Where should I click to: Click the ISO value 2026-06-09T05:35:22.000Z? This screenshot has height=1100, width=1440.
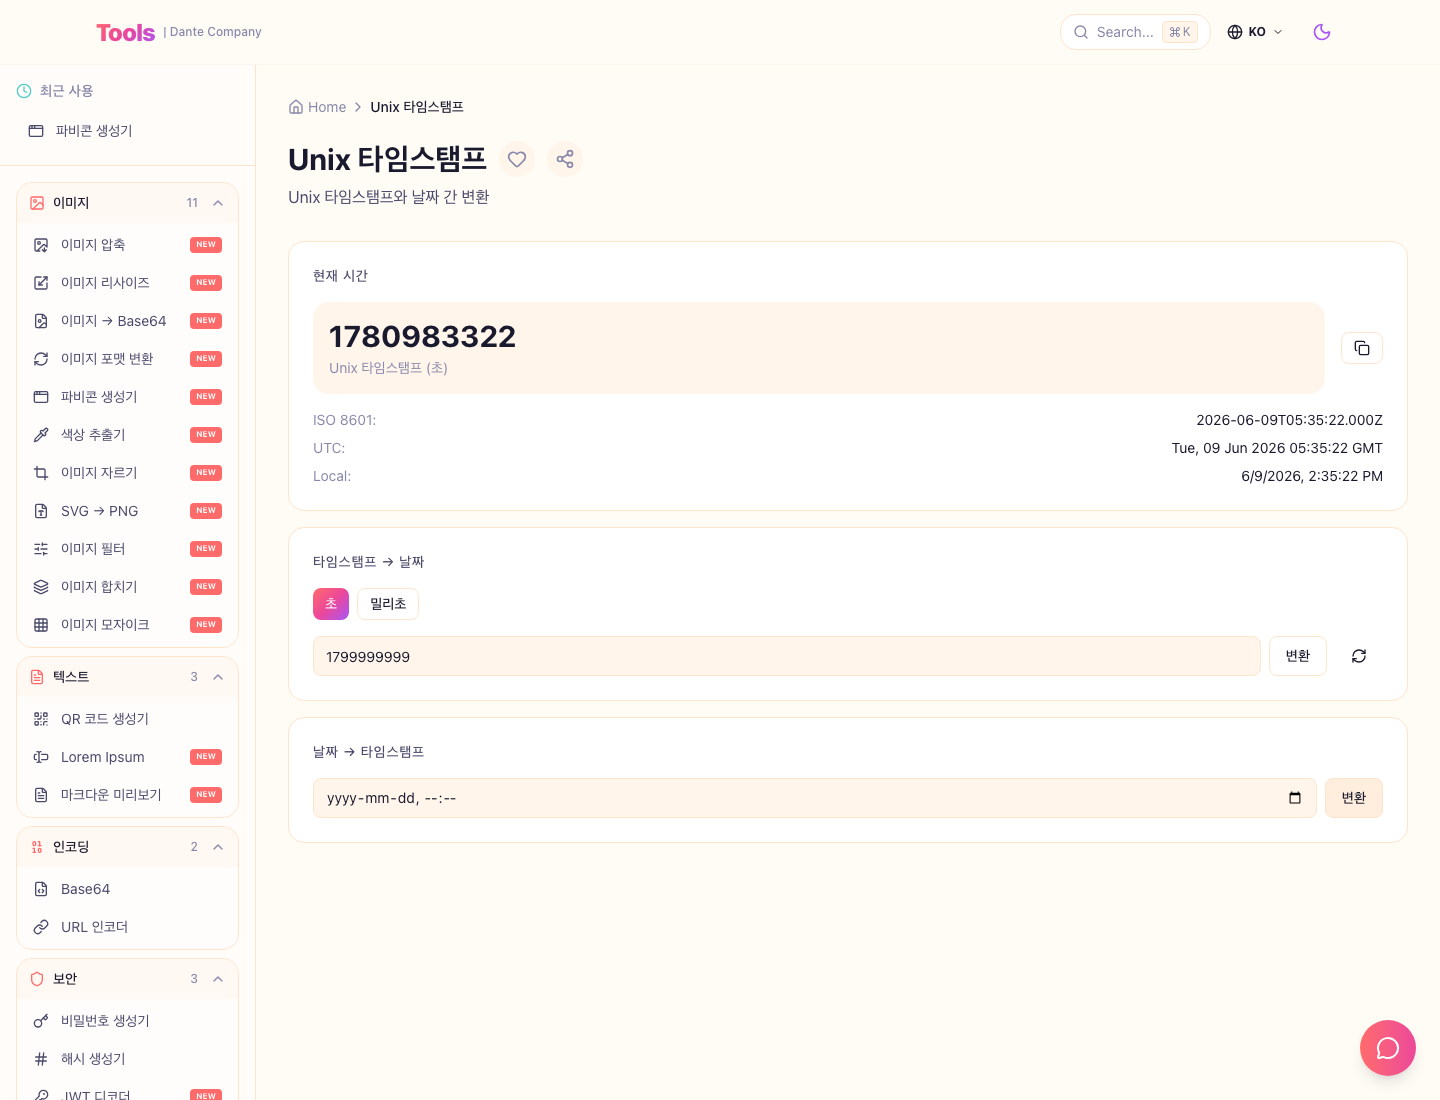(1289, 420)
